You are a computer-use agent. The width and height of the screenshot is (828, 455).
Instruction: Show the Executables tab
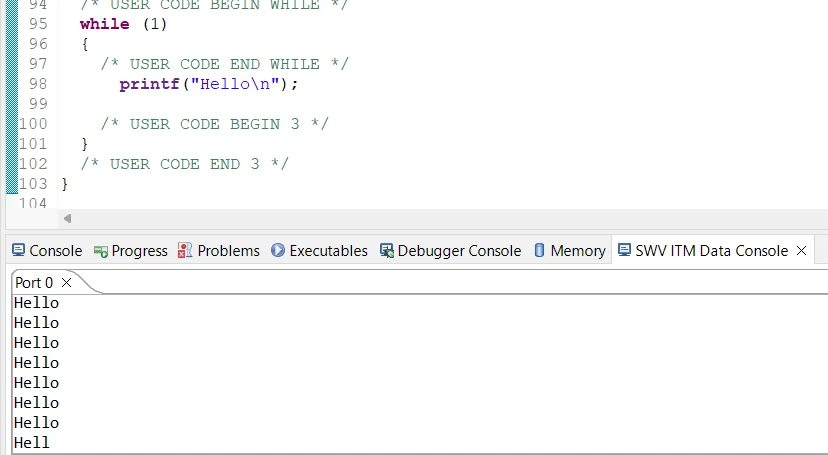click(x=319, y=251)
